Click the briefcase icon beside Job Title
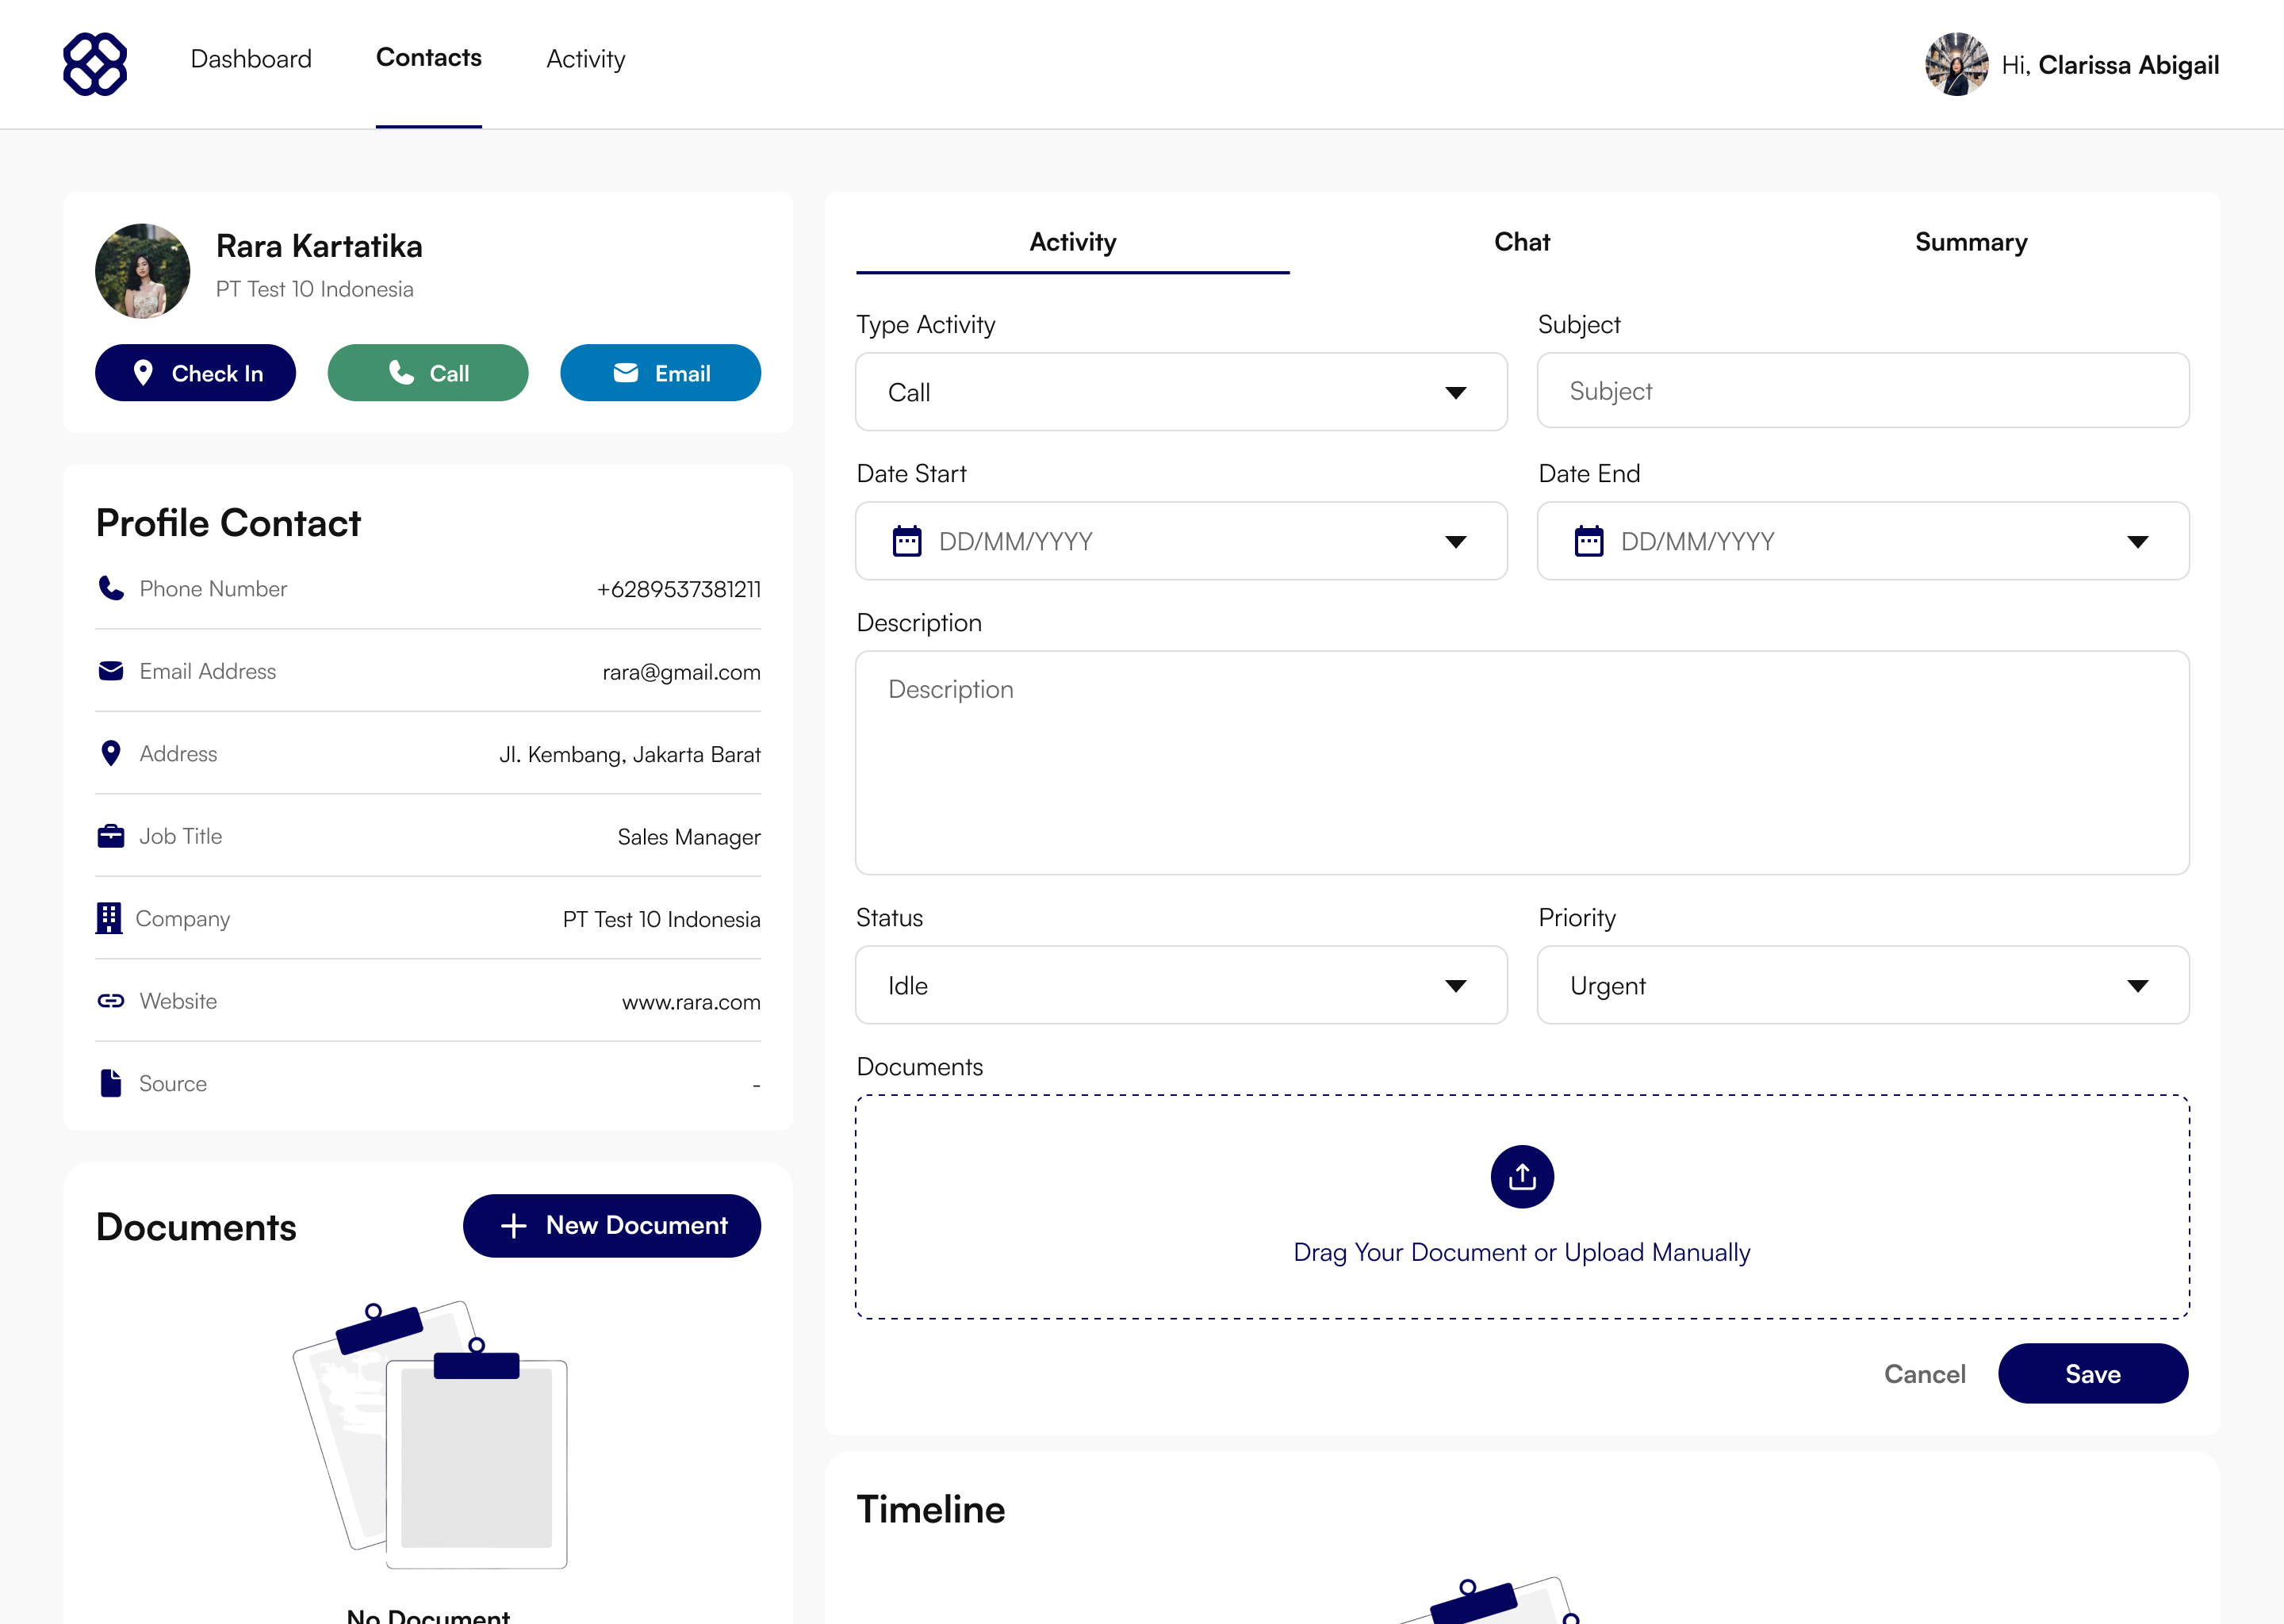 (x=111, y=836)
